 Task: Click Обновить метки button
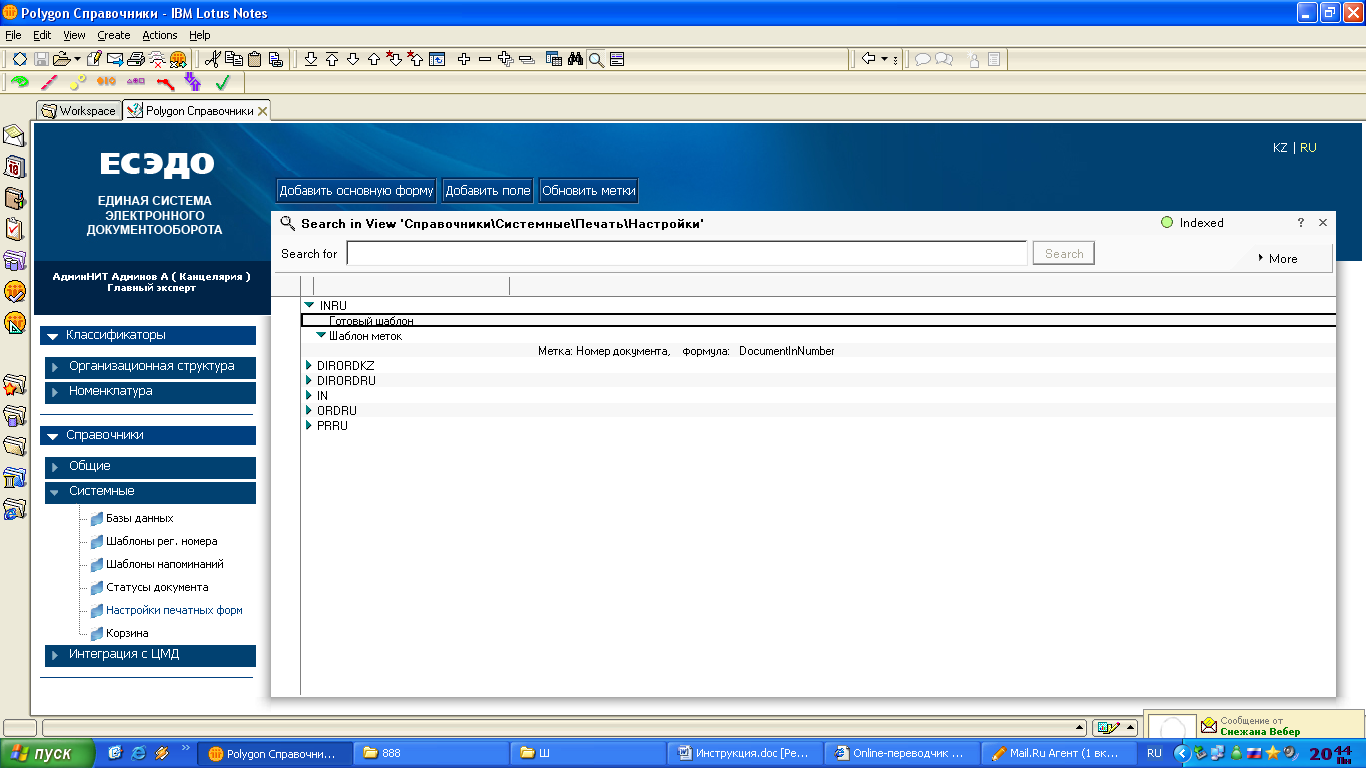[588, 191]
